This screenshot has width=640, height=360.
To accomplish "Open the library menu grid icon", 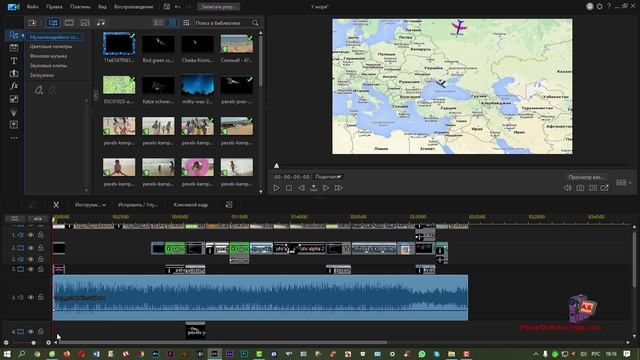I will pos(186,23).
